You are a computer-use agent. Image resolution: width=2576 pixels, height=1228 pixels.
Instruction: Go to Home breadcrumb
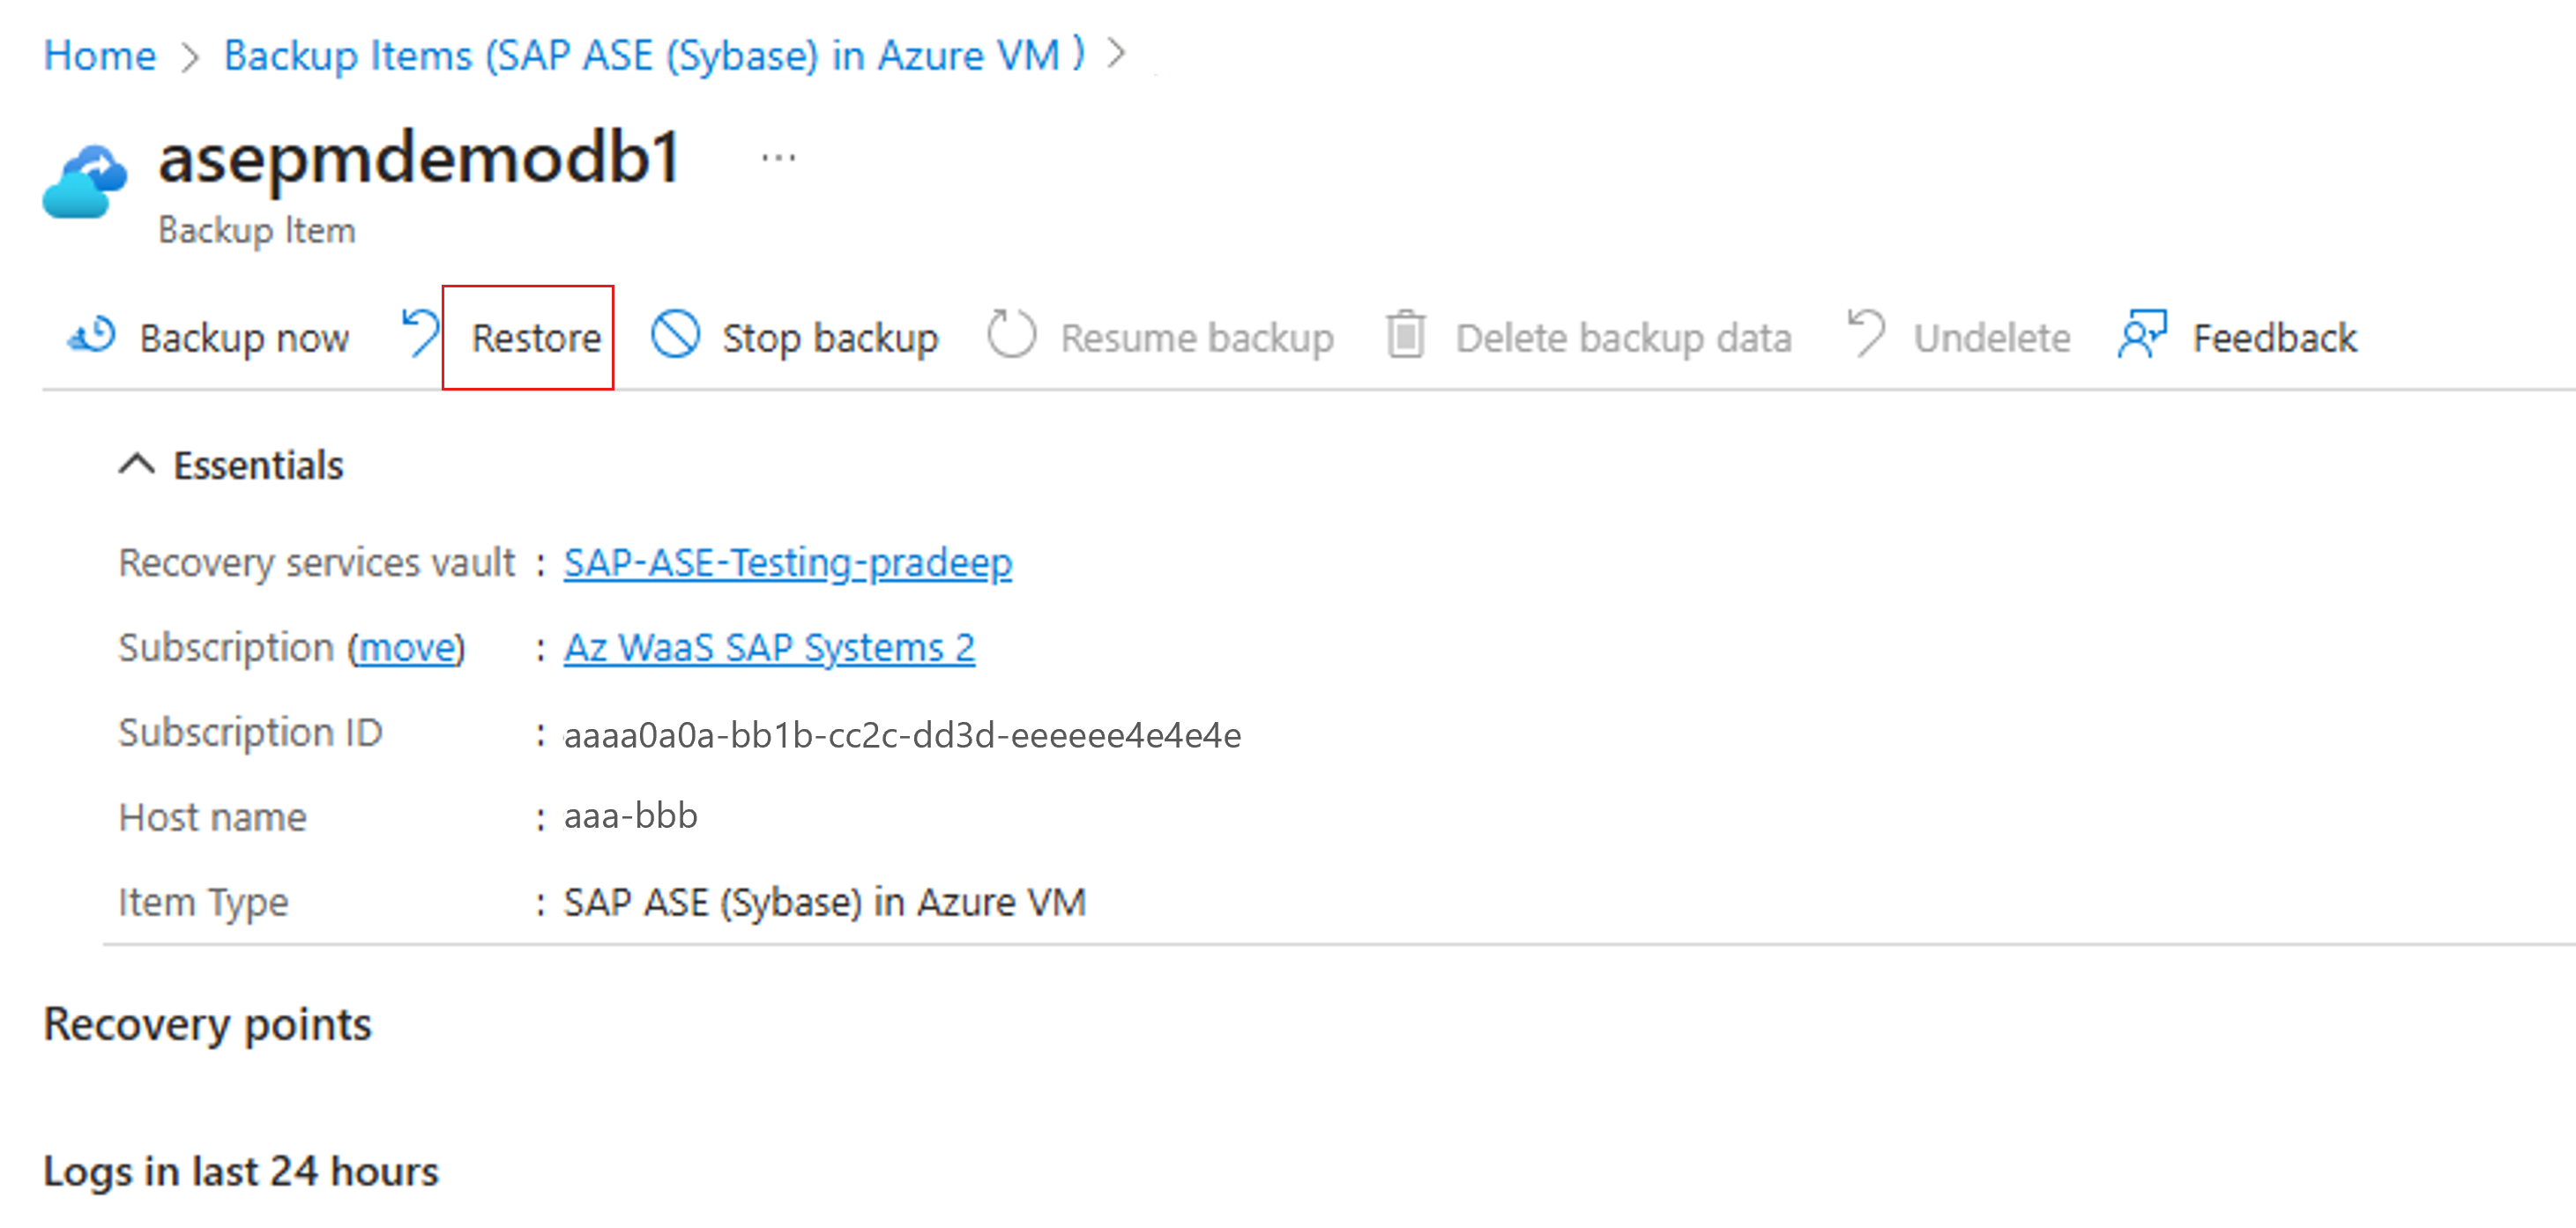100,55
